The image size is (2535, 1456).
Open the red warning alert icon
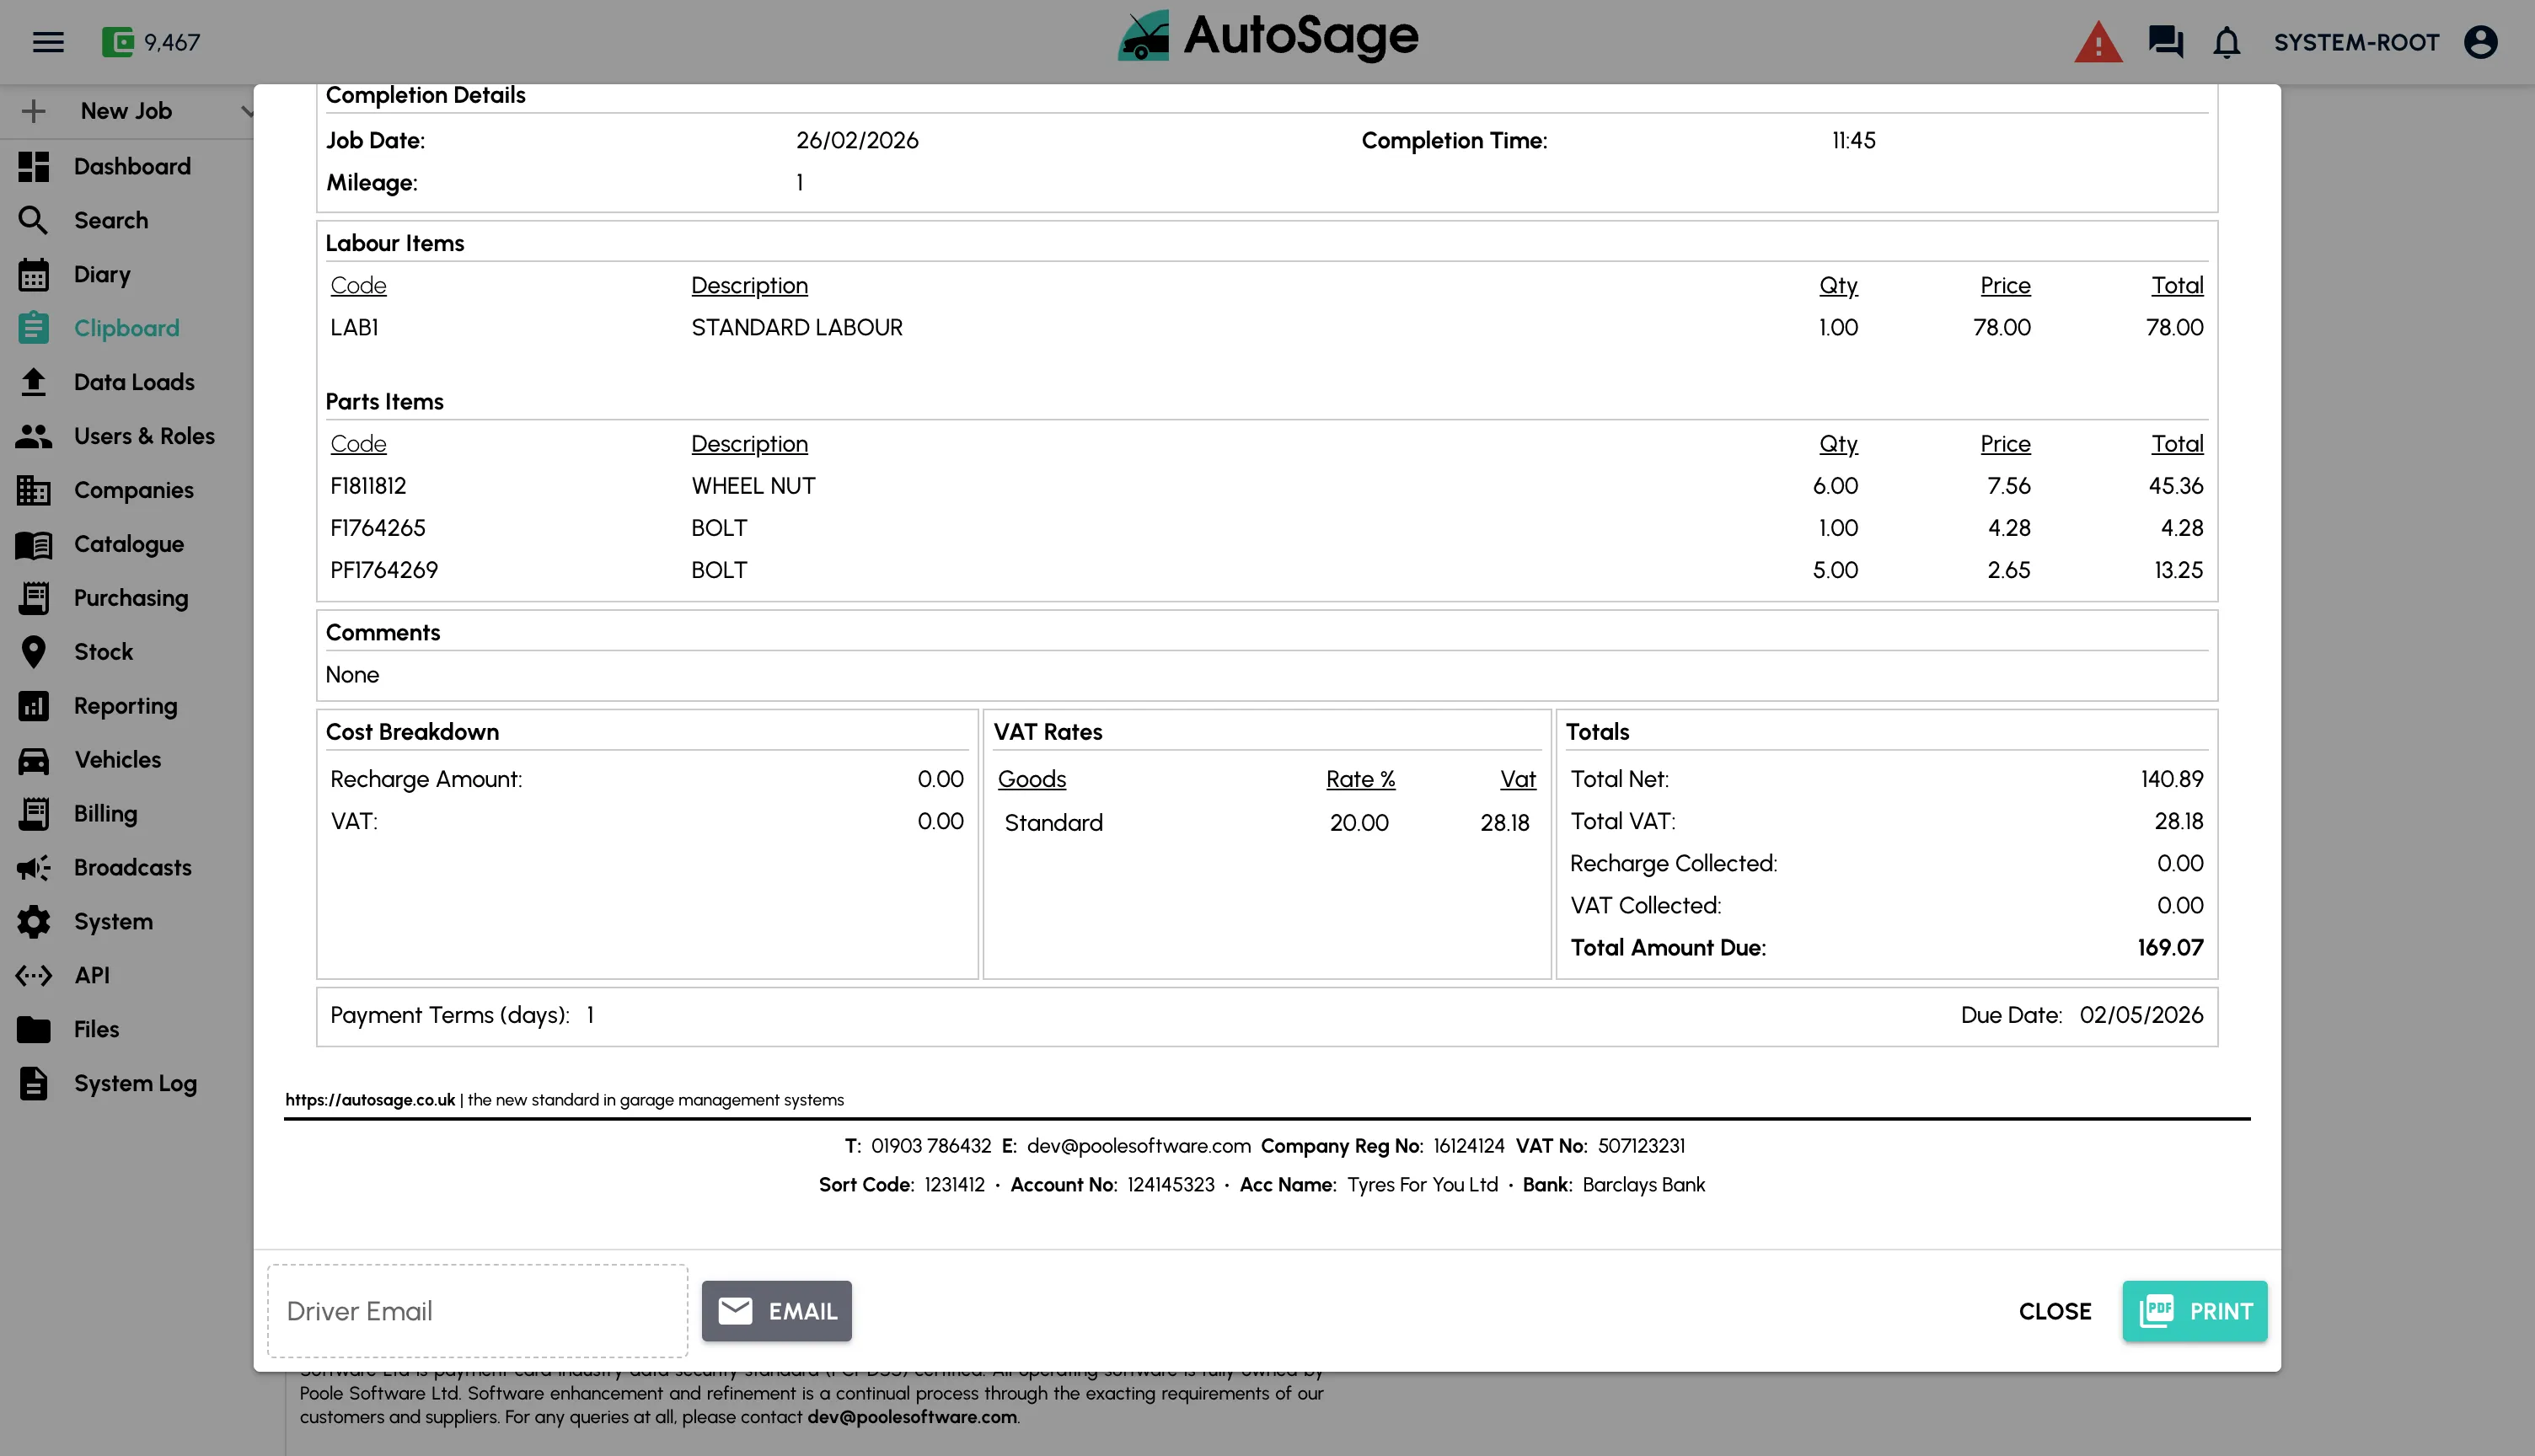2098,42
